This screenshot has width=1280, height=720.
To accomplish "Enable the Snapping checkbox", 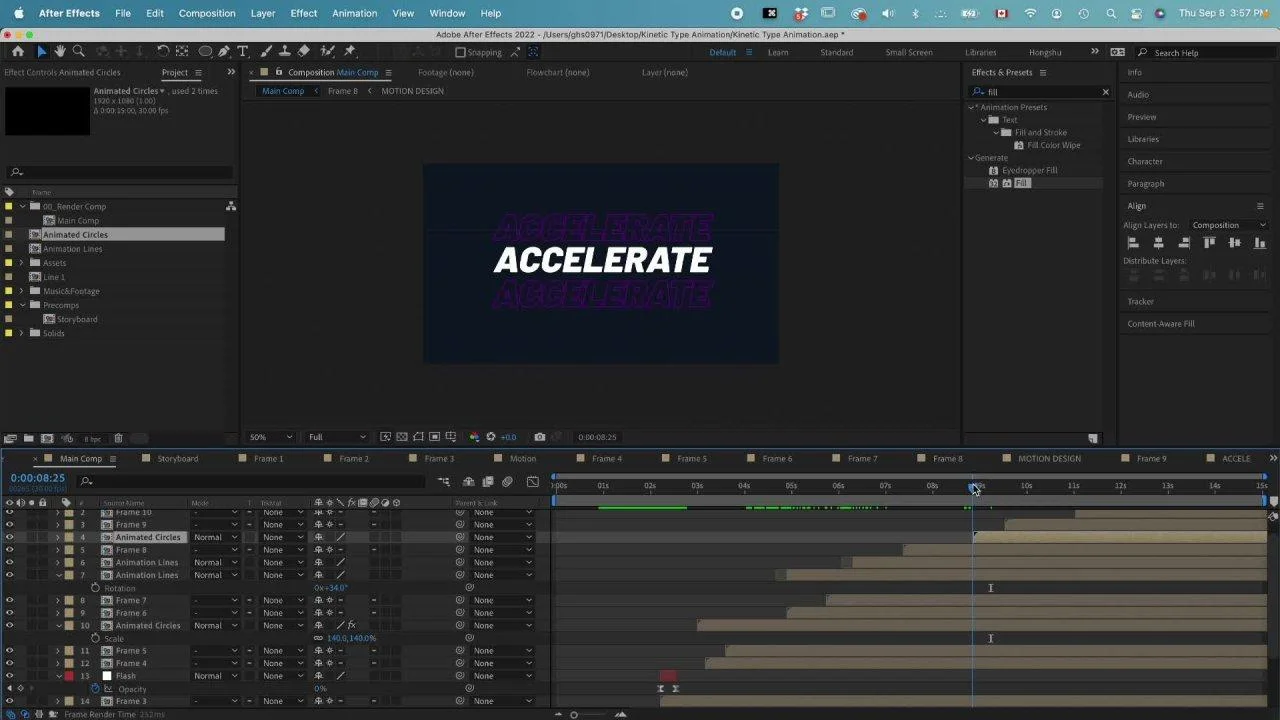I will pyautogui.click(x=460, y=52).
